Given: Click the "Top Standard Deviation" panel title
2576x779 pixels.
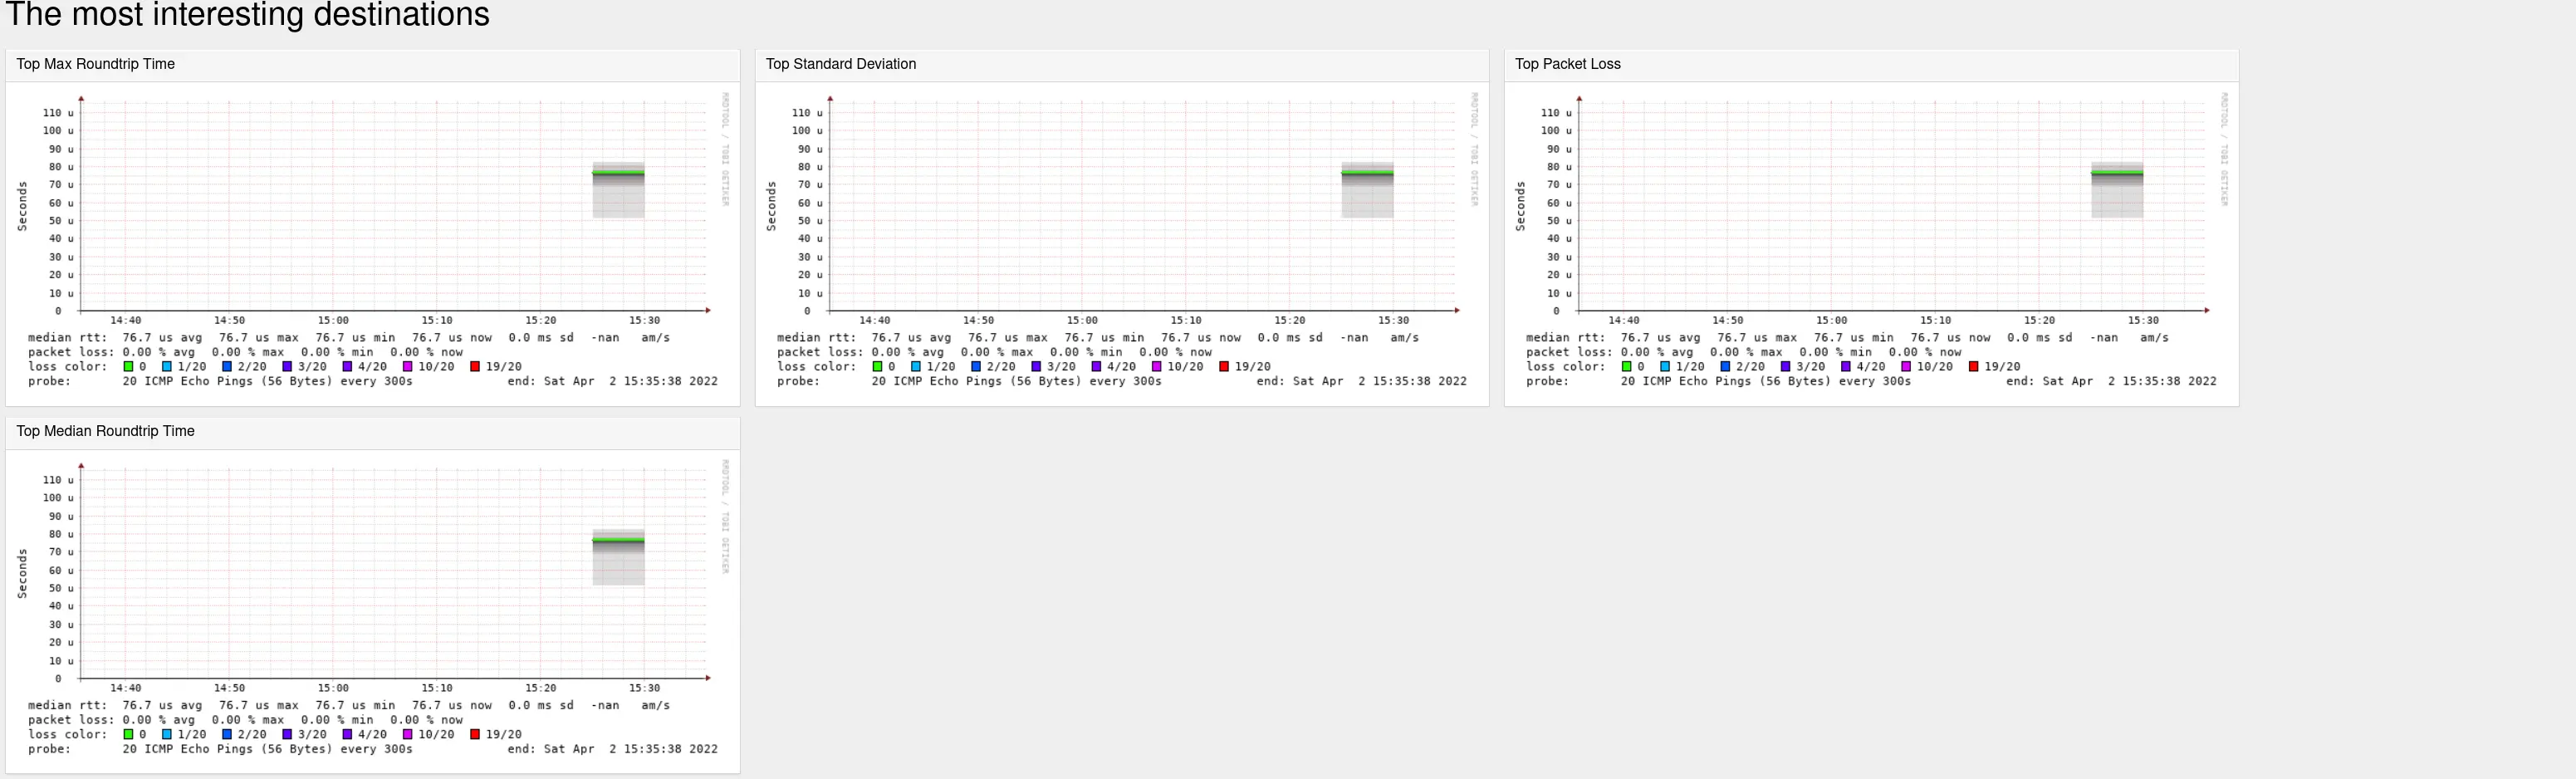Looking at the screenshot, I should (x=841, y=63).
